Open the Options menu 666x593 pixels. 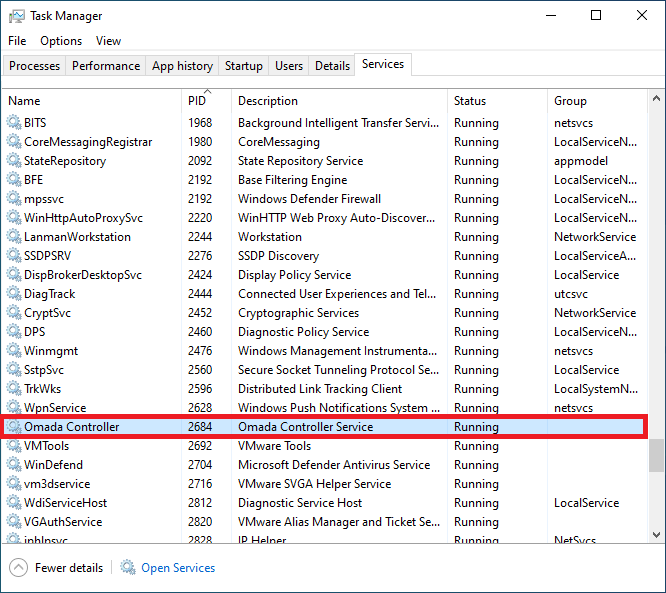click(x=61, y=41)
